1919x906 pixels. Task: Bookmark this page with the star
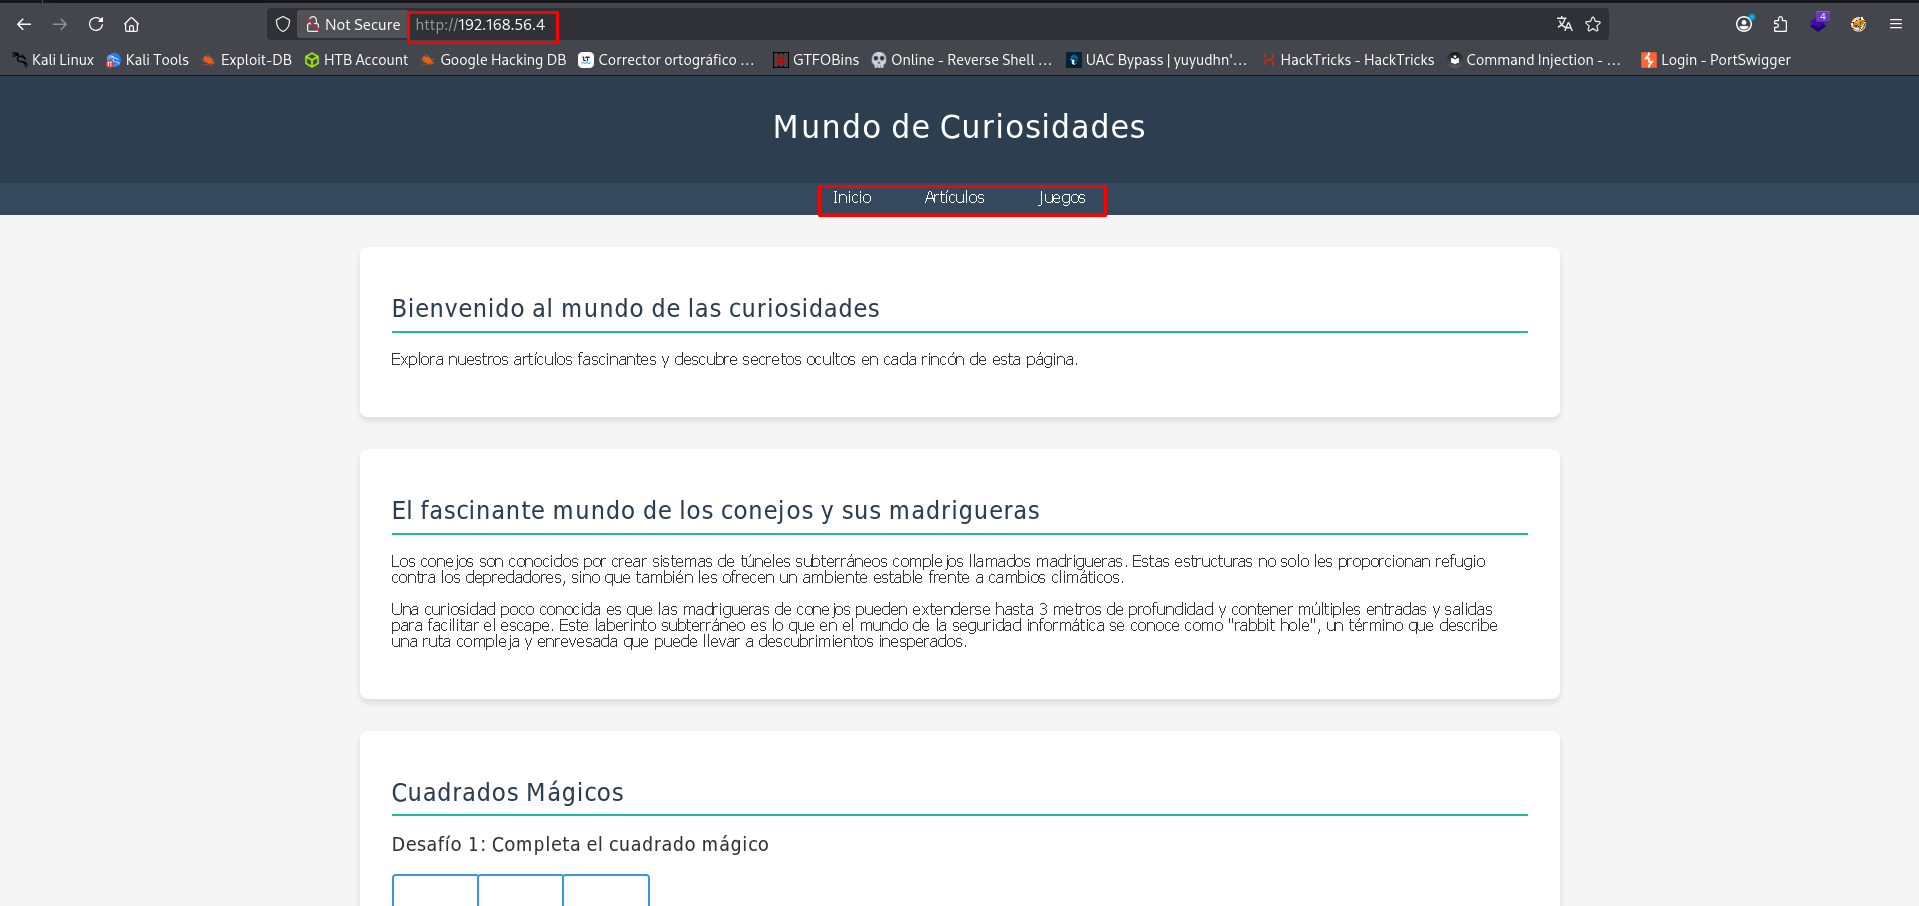tap(1593, 24)
